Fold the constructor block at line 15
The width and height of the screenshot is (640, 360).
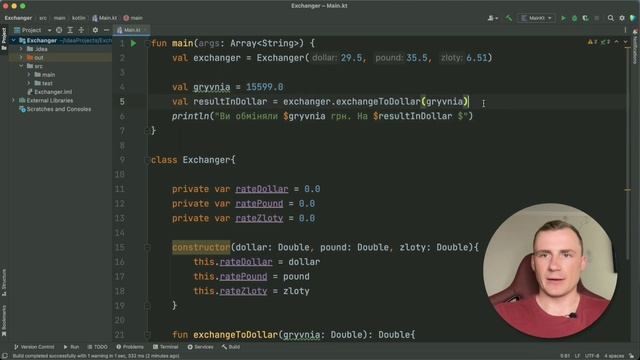coord(147,247)
